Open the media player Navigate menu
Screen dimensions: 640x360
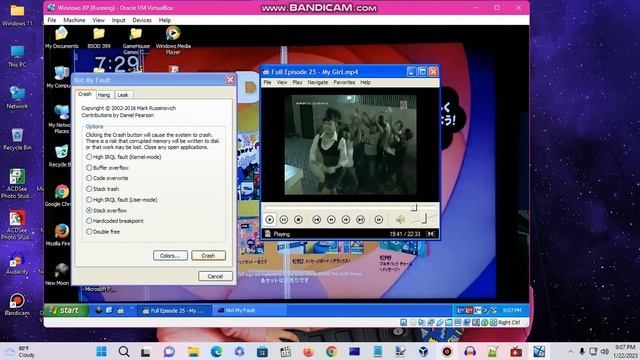[318, 82]
